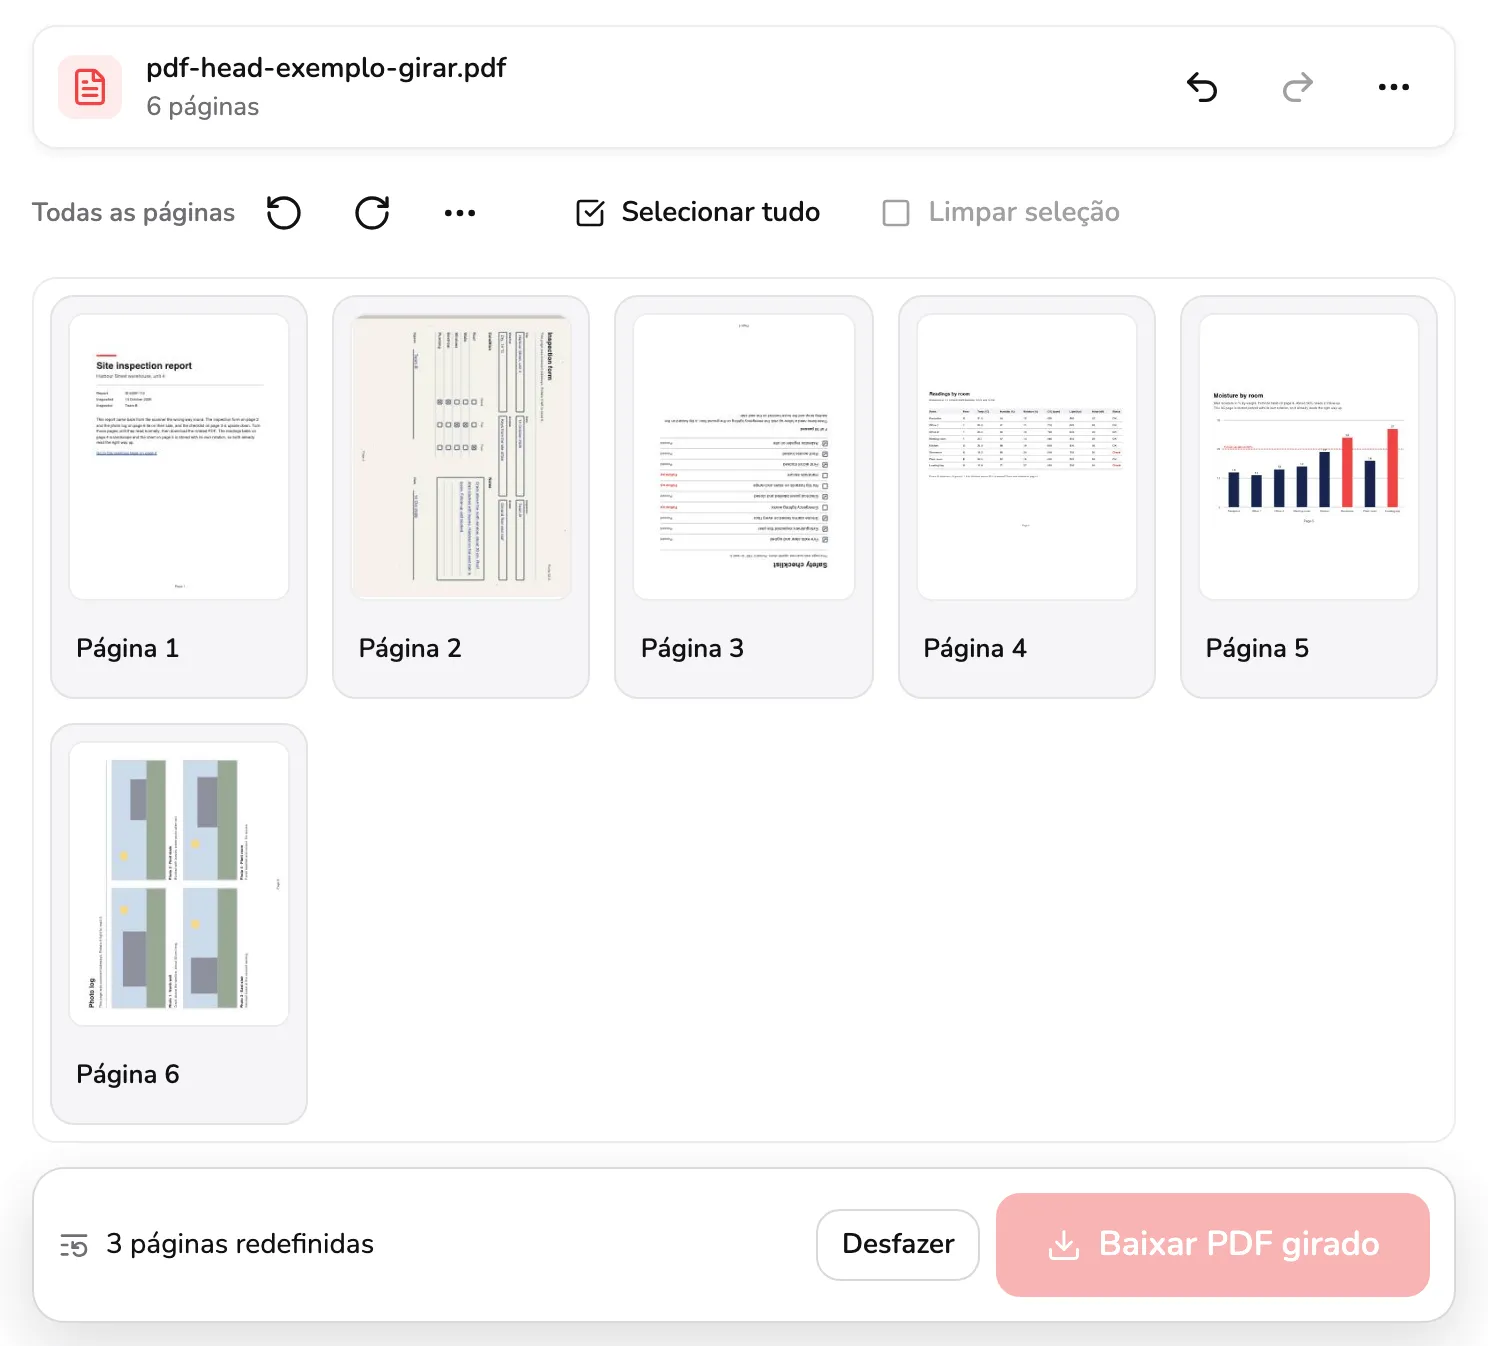Redo the action with the header arrow
1488x1346 pixels.
coord(1298,88)
